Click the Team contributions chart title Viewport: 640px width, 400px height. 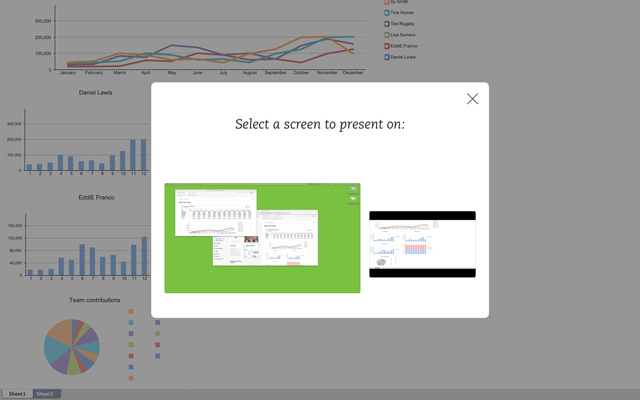[x=95, y=300]
